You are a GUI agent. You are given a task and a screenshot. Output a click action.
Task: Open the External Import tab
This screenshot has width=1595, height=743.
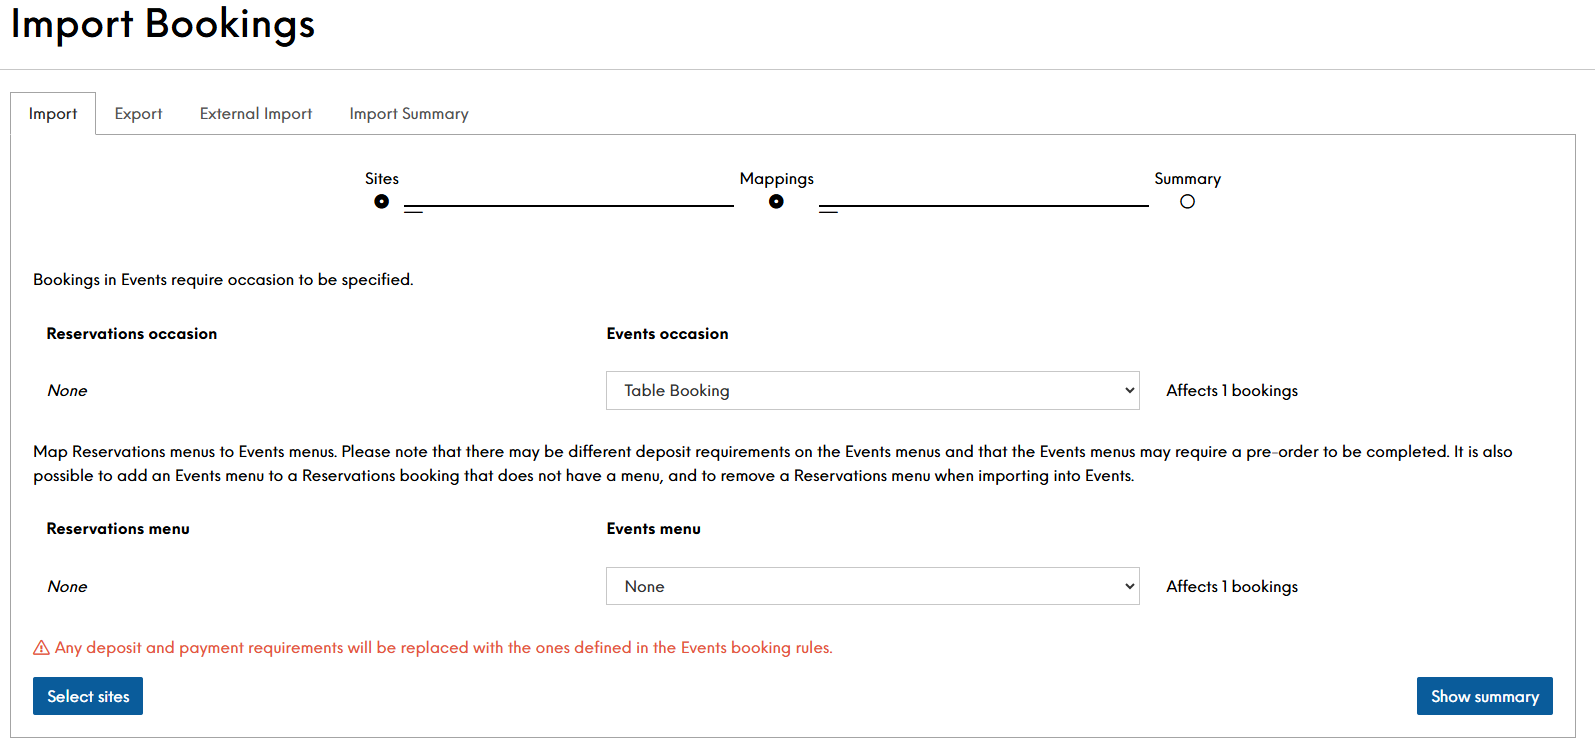(x=256, y=114)
